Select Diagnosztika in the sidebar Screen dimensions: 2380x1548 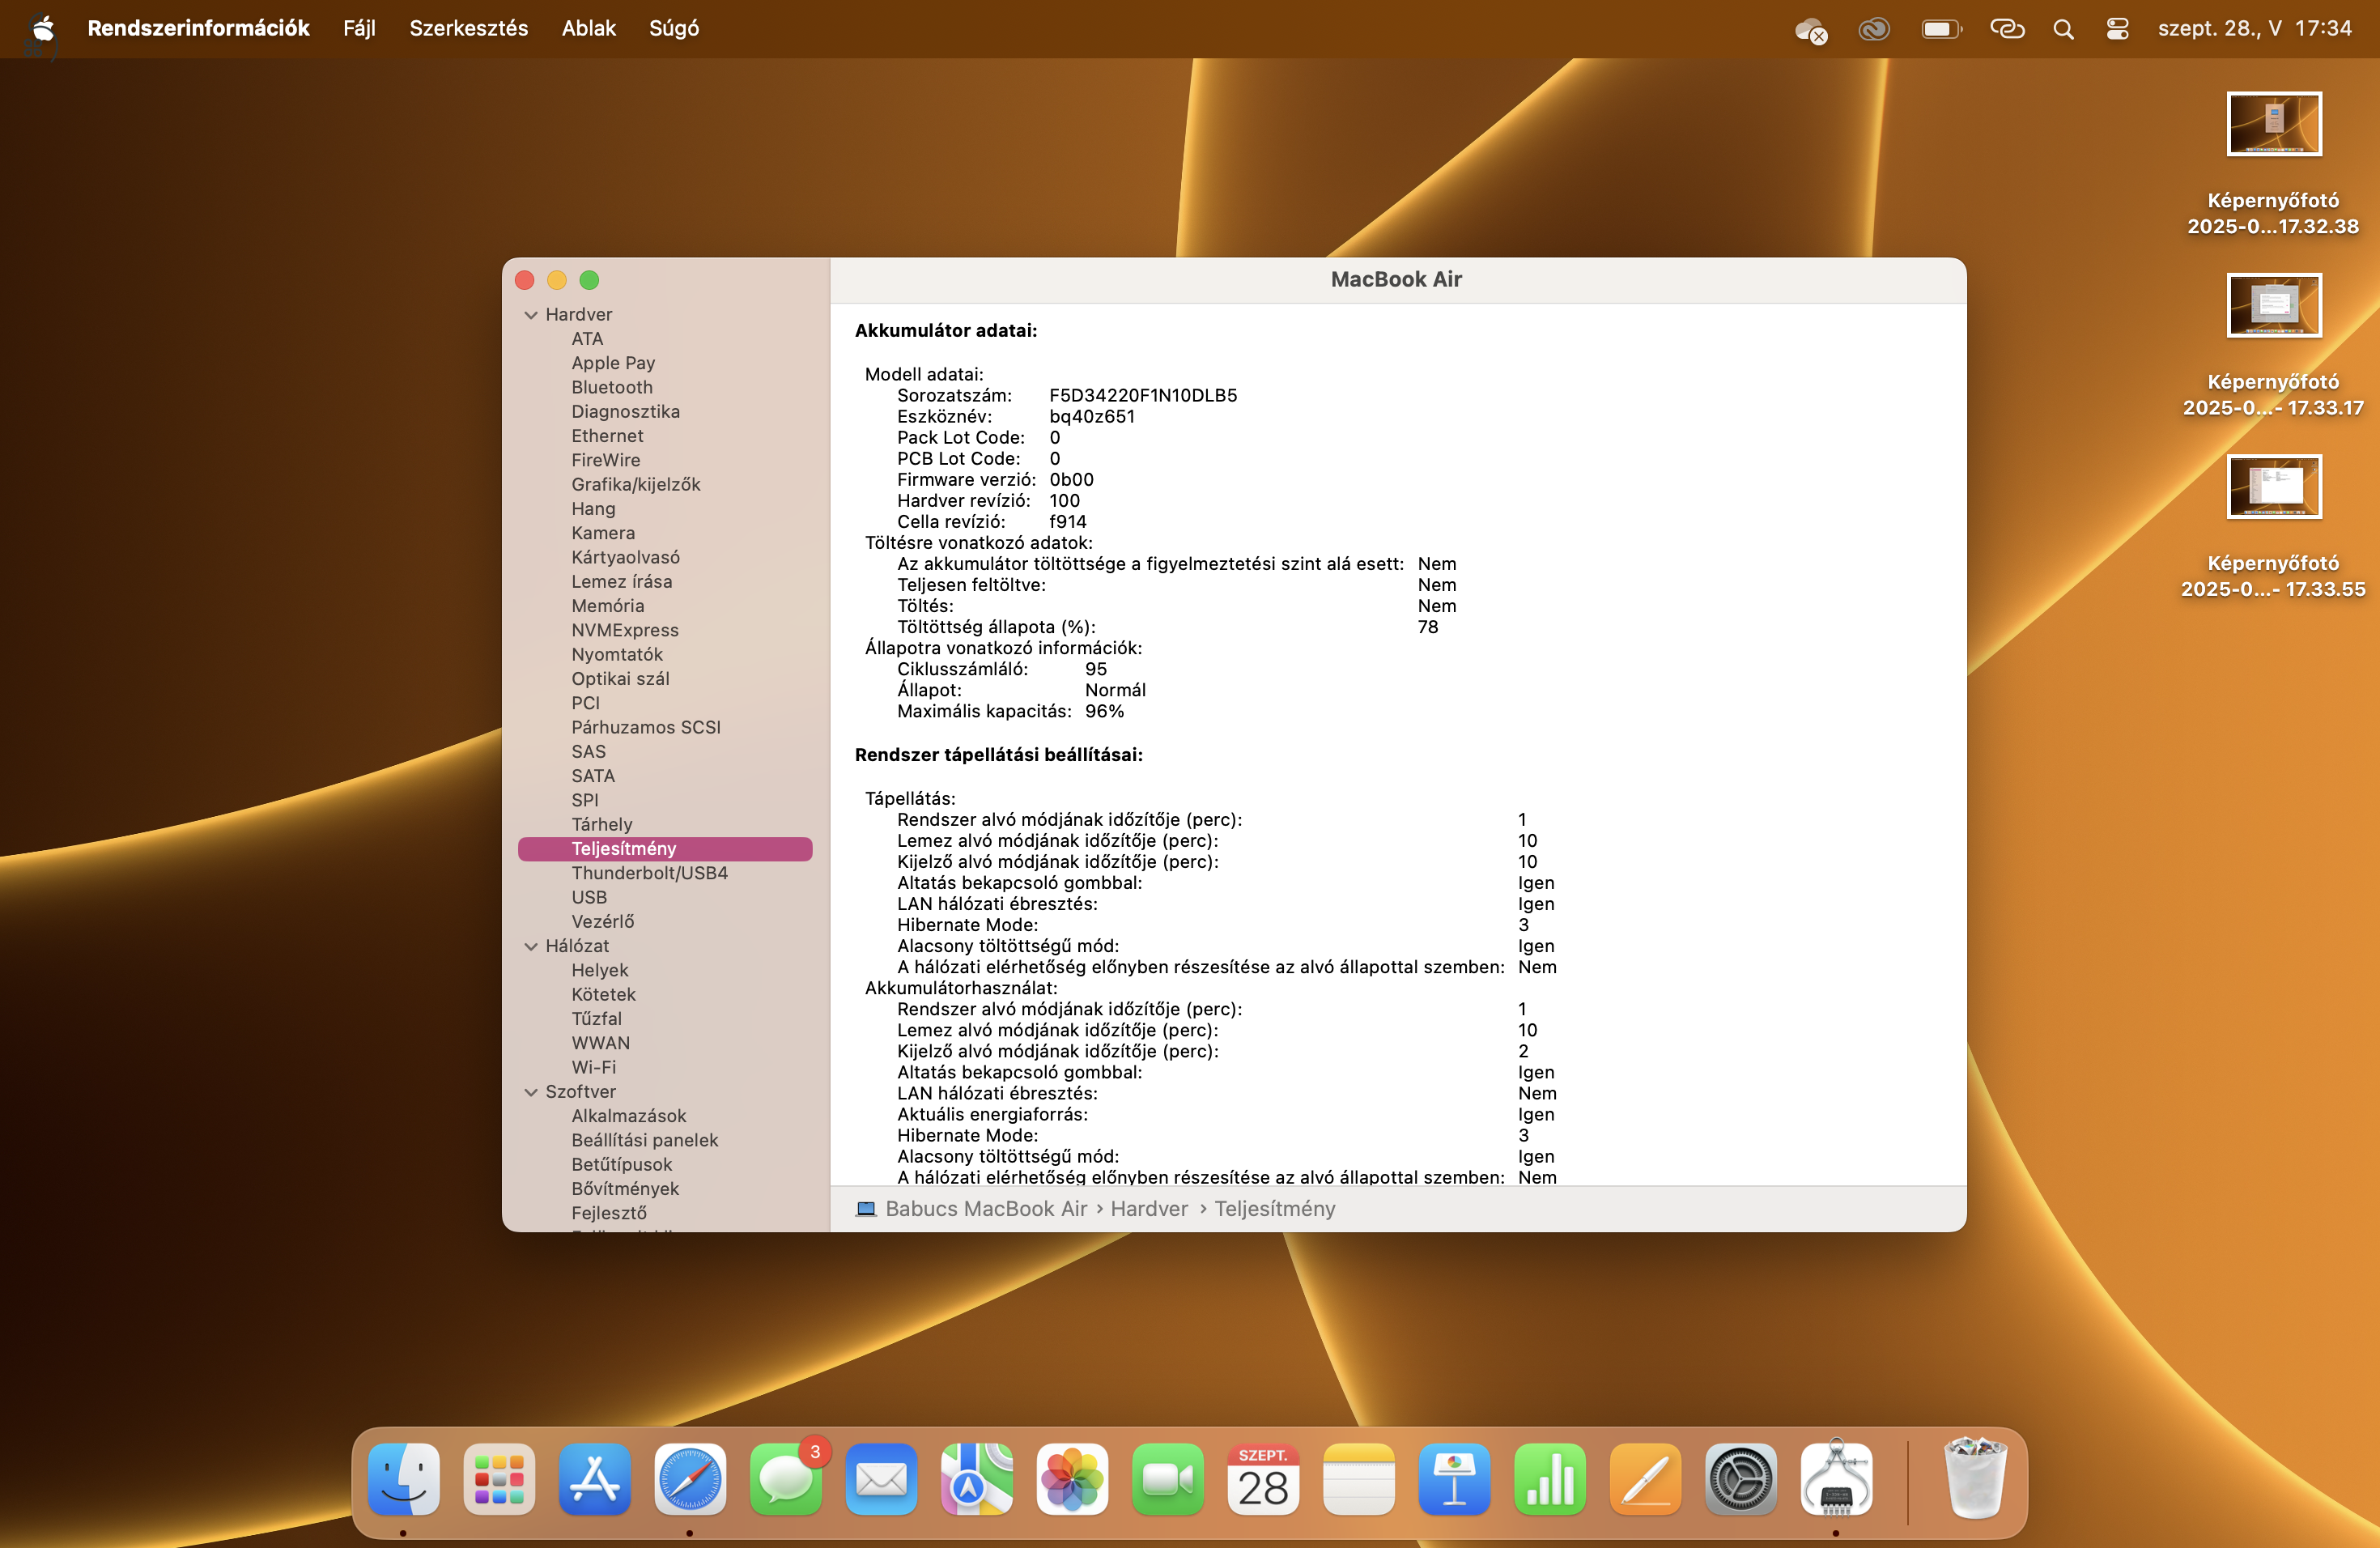point(625,412)
